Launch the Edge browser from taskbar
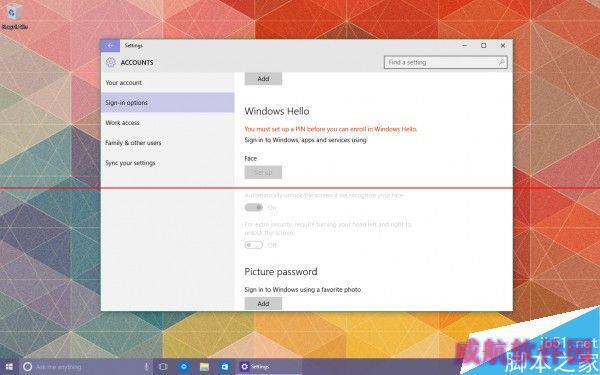The width and height of the screenshot is (600, 375). pos(184,367)
